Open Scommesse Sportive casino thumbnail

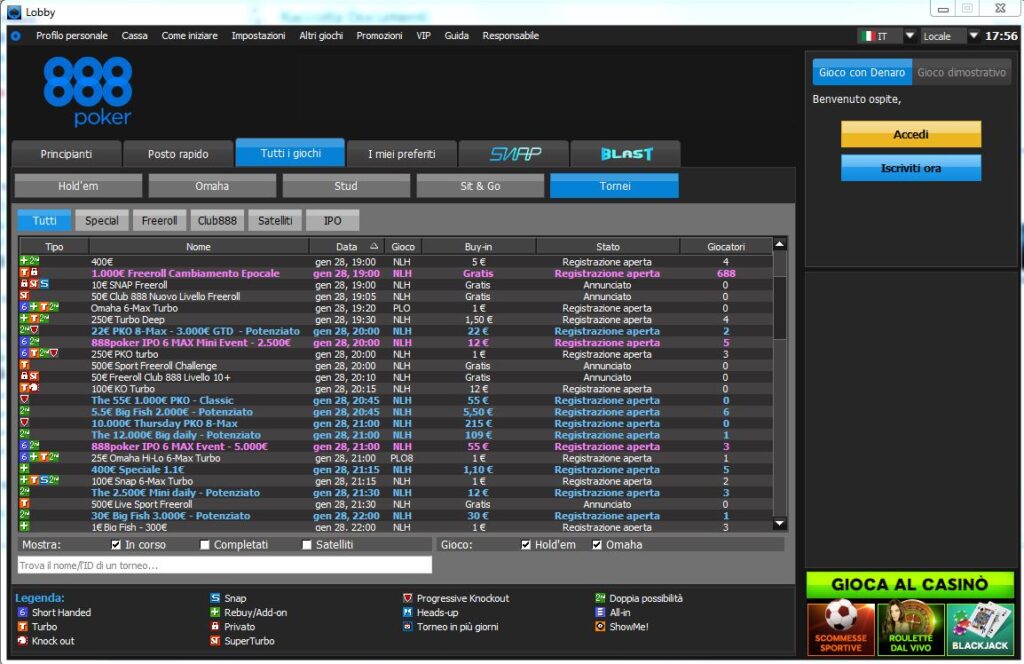coord(840,629)
